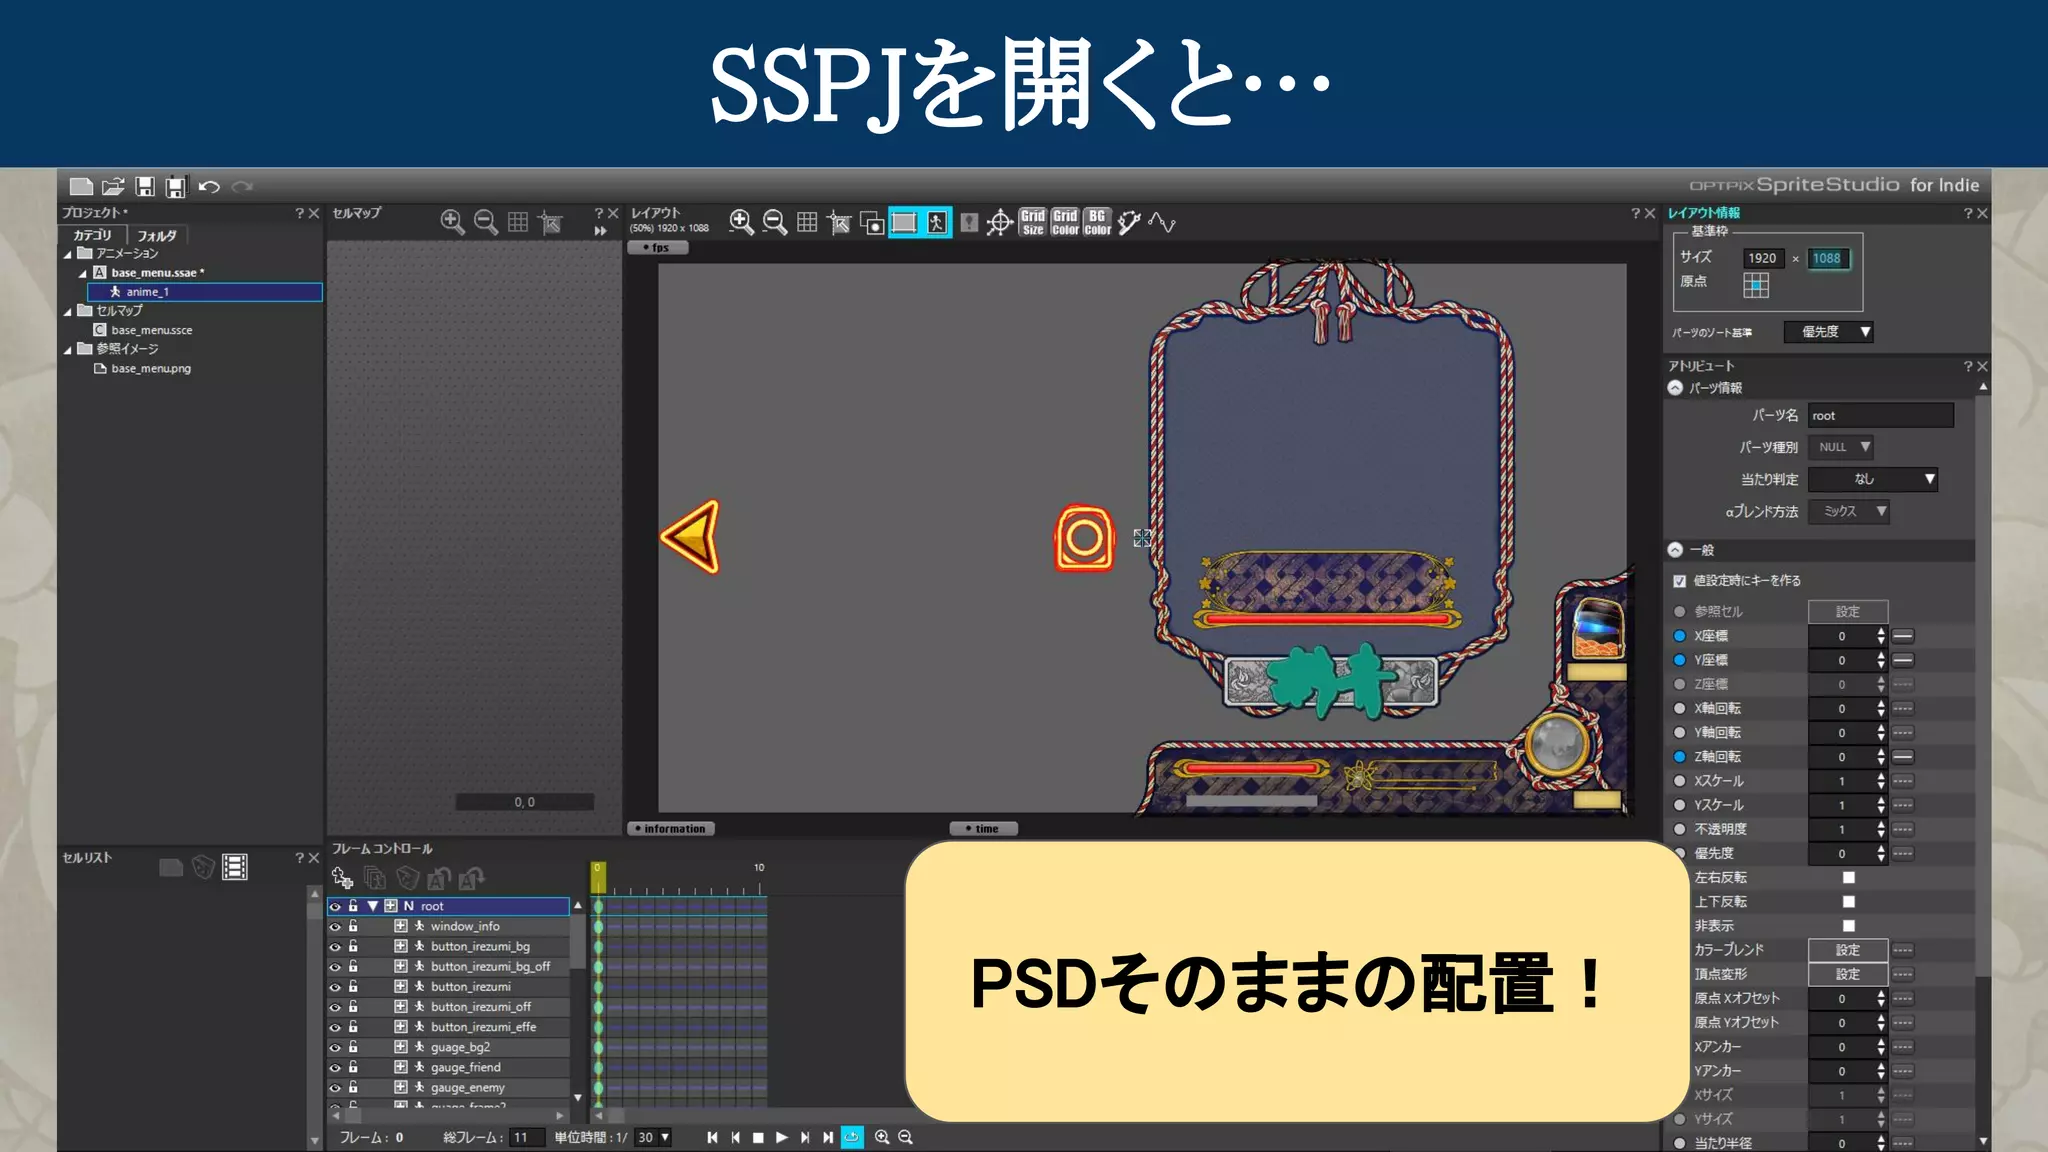2048x1152 pixels.
Task: Open a project using the open folder icon
Action: pyautogui.click(x=113, y=186)
